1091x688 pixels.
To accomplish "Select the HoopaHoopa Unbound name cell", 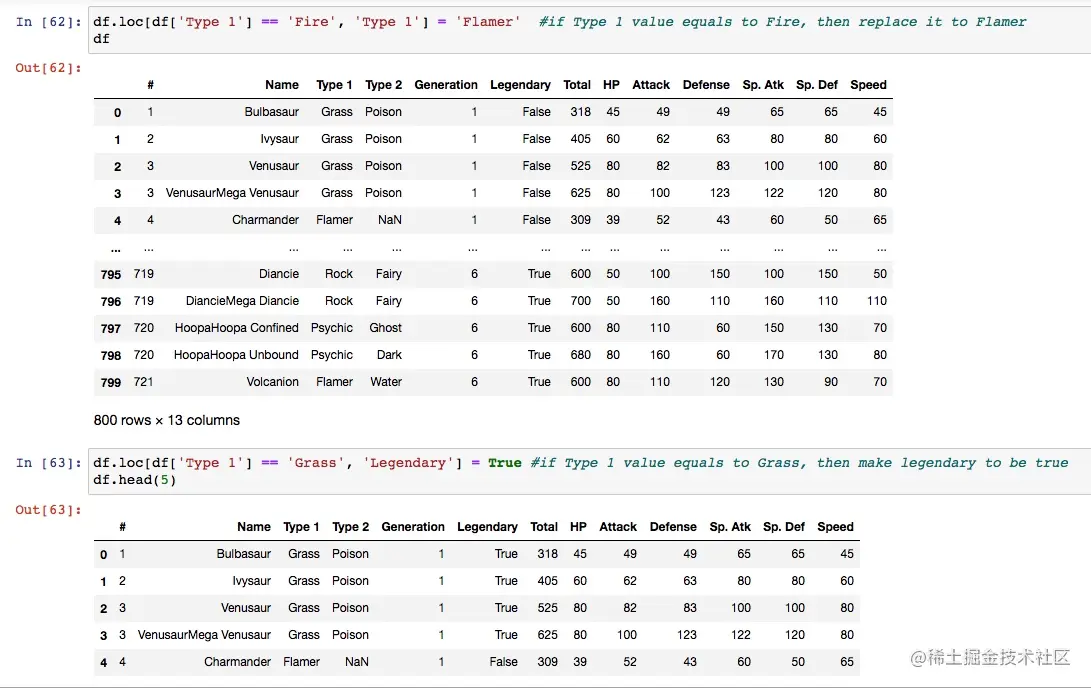I will click(x=236, y=355).
